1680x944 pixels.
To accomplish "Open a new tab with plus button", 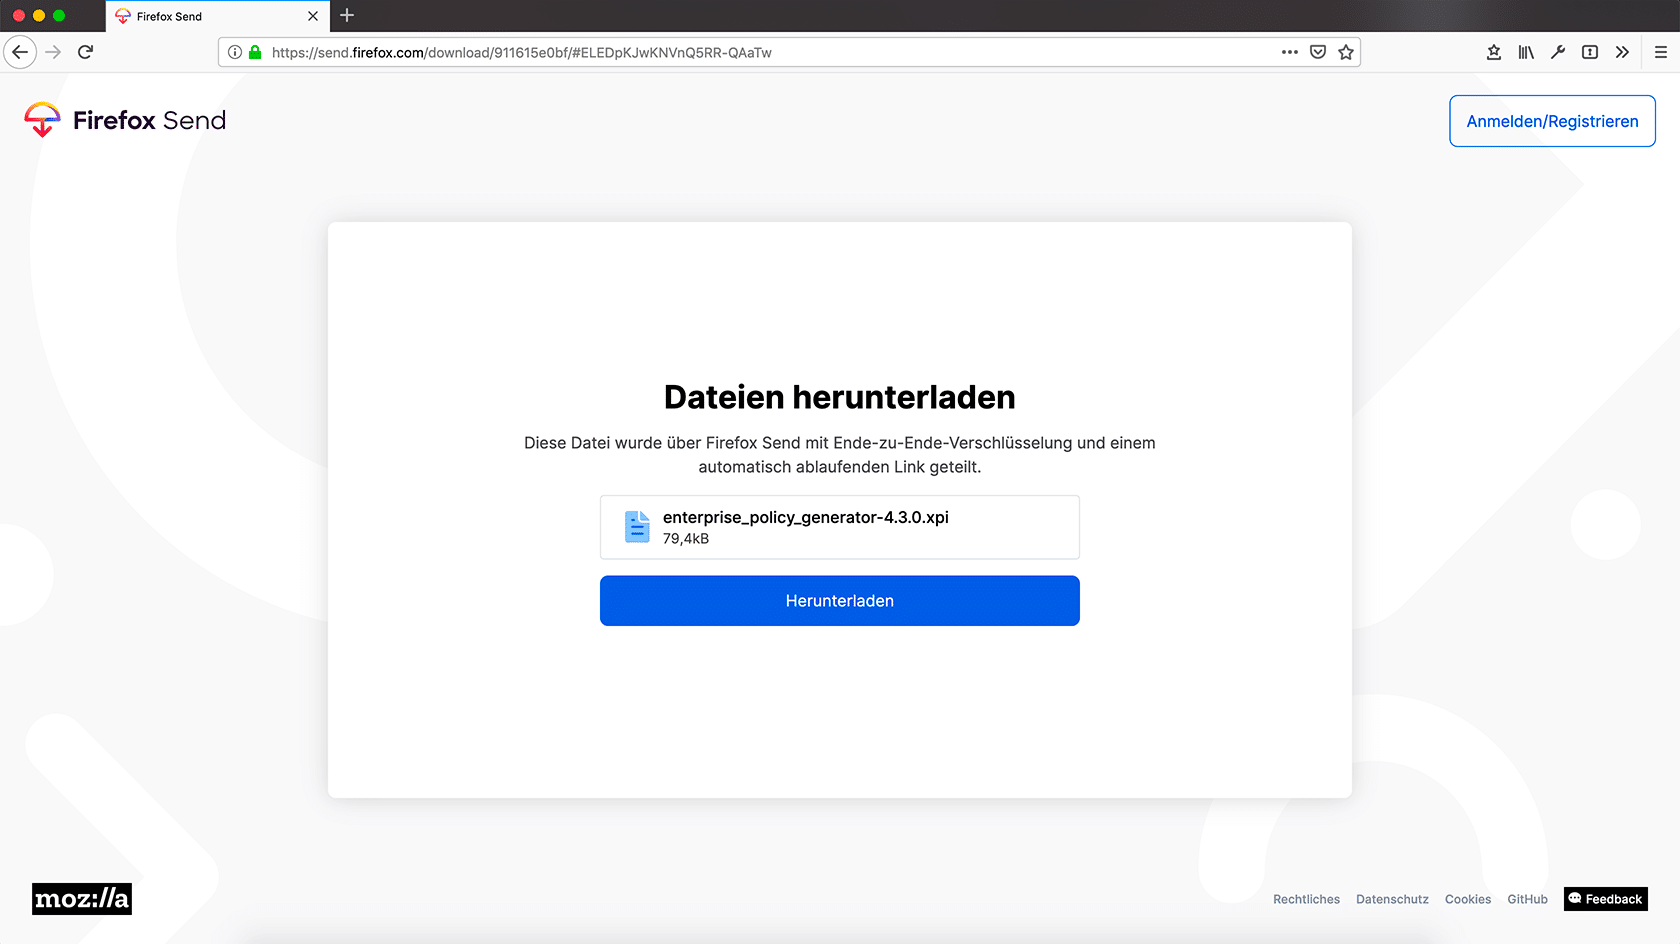I will pyautogui.click(x=347, y=15).
